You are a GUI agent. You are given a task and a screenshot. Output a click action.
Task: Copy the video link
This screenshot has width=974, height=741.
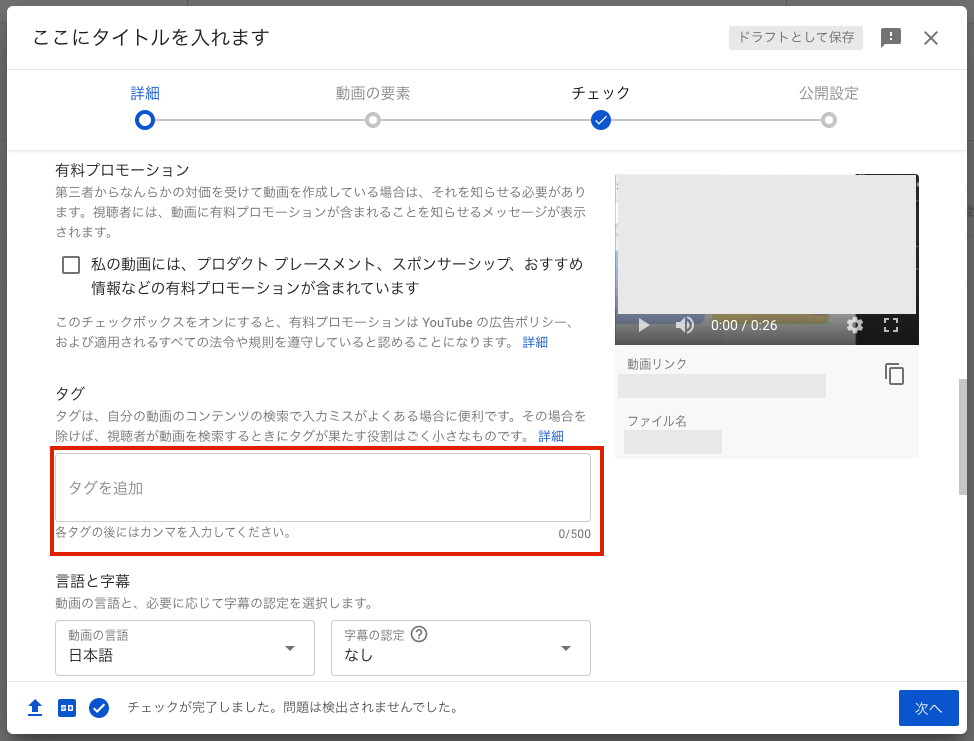(894, 374)
